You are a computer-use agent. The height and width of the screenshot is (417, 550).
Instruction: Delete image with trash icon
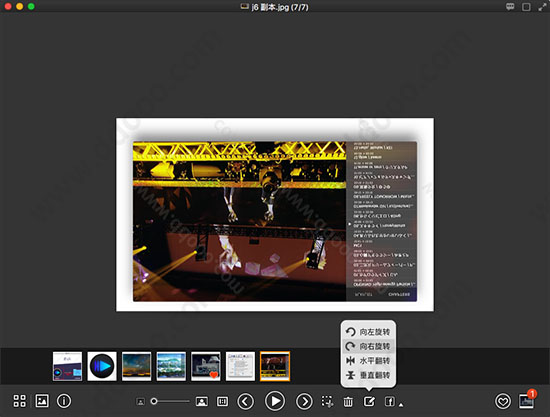pyautogui.click(x=348, y=402)
